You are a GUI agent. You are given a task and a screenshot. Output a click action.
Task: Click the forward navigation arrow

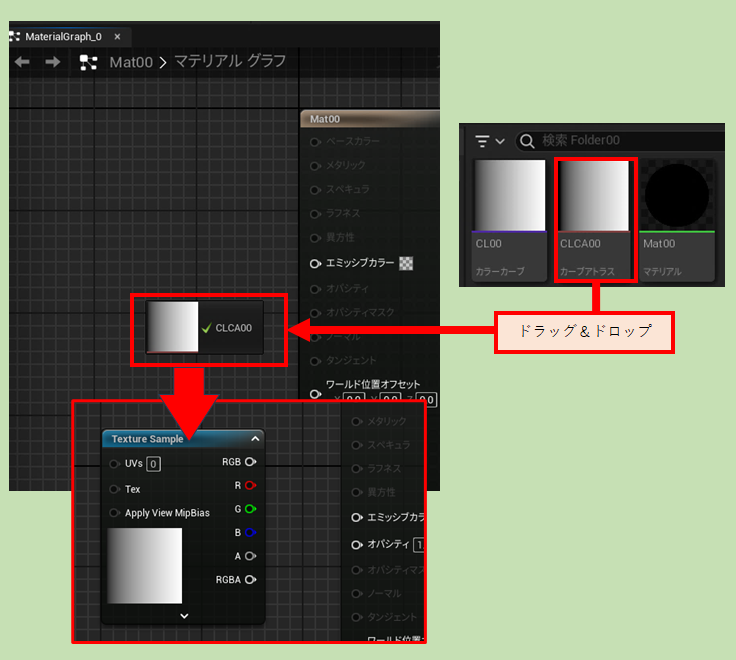52,62
